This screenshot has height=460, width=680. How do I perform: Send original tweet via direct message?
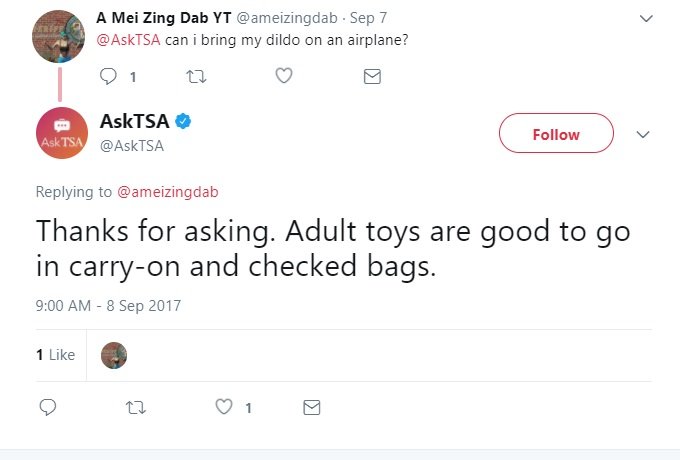coord(372,76)
